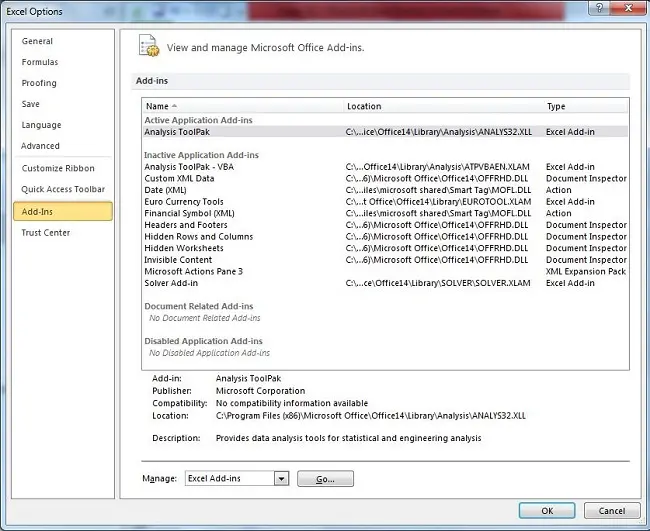Click the Disabled Application Add-ins heading
Viewport: 650px width, 531px height.
(x=203, y=341)
